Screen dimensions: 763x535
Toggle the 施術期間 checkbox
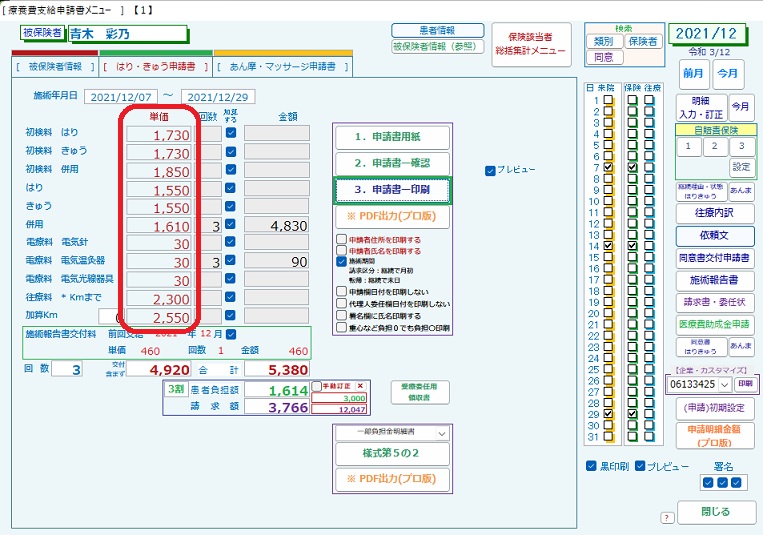click(x=342, y=261)
